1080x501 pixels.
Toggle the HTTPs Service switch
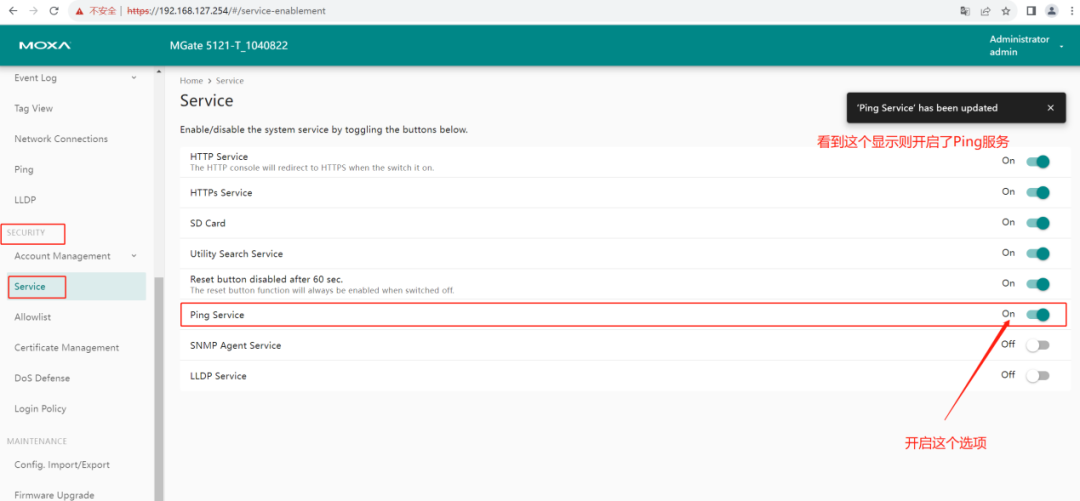[x=1037, y=192]
